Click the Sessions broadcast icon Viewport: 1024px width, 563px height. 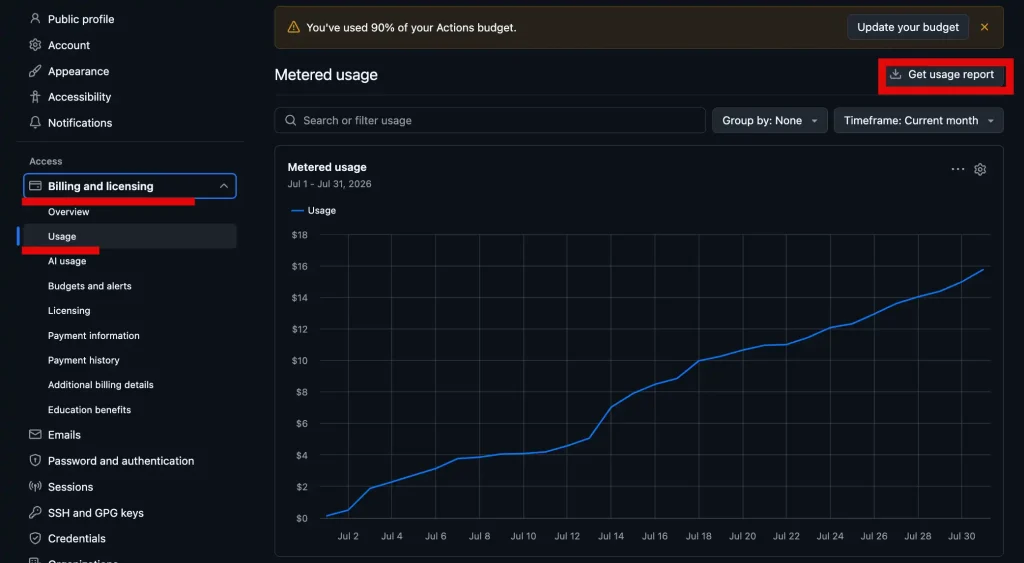coord(35,487)
